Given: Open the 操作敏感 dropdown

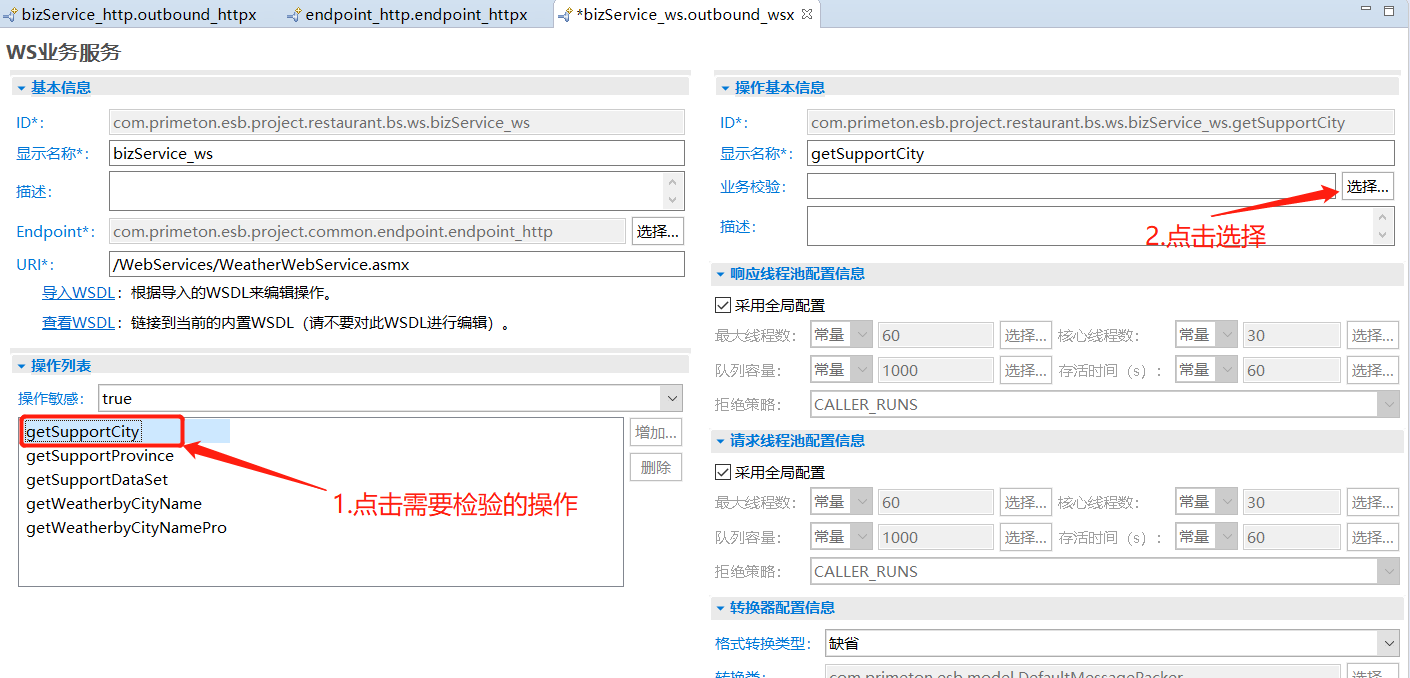Looking at the screenshot, I should pos(671,399).
